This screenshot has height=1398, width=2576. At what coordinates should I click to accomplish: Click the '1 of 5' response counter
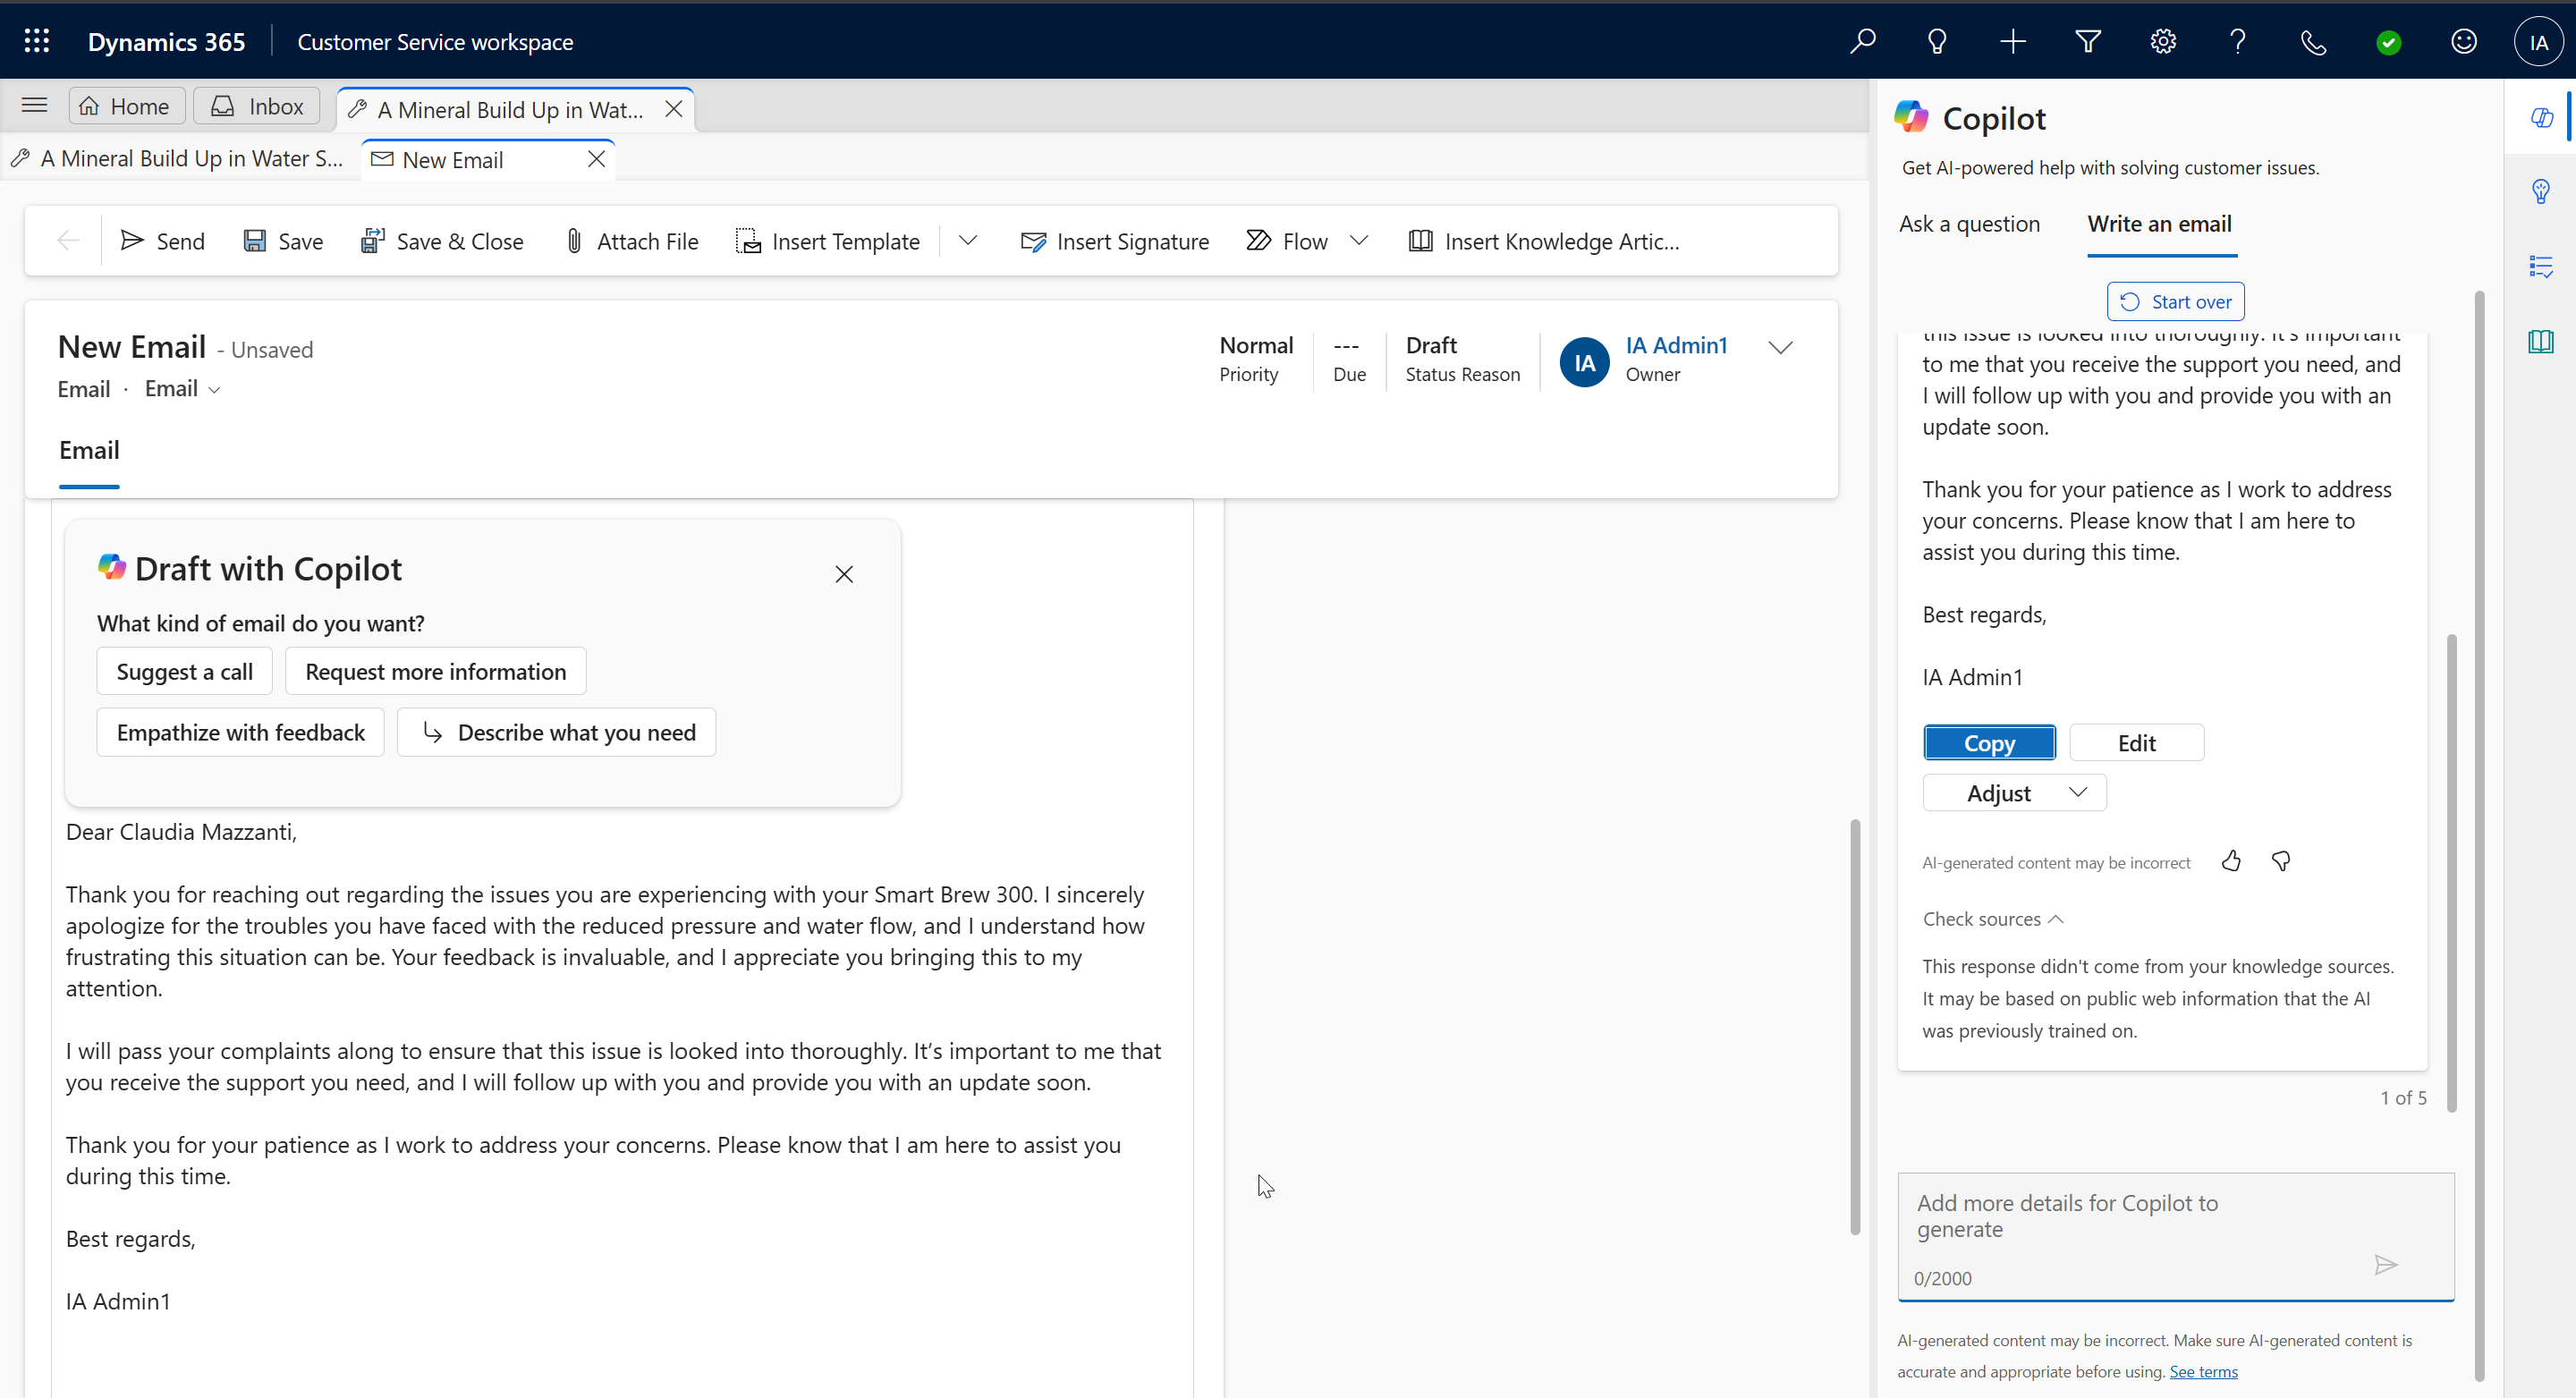2403,1098
